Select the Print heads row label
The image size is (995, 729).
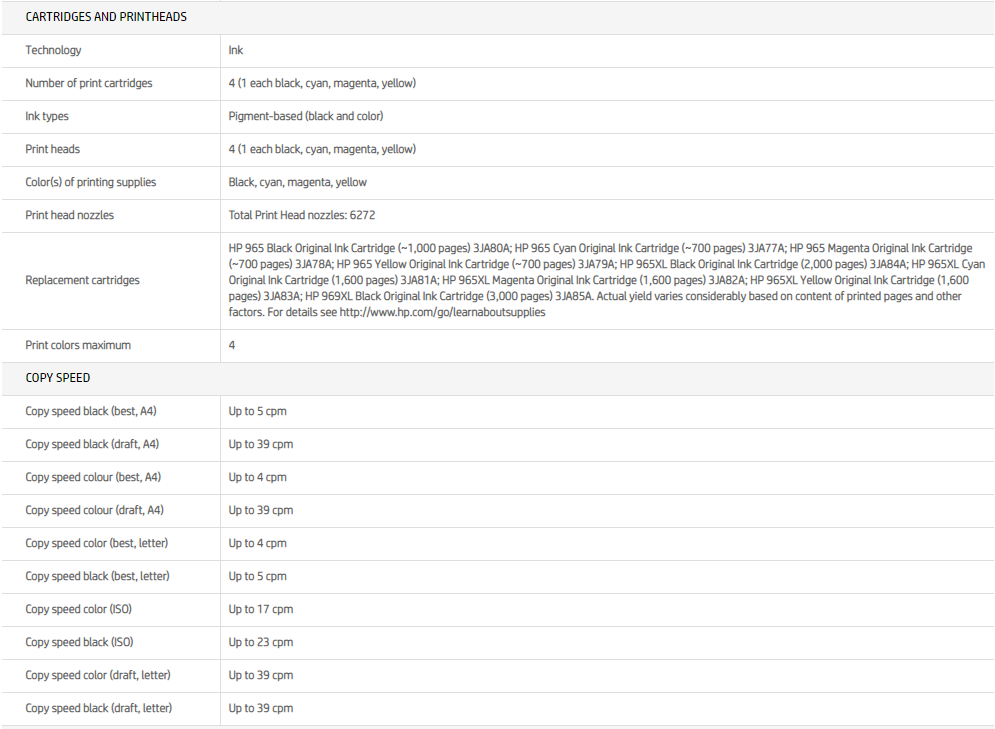tap(53, 149)
